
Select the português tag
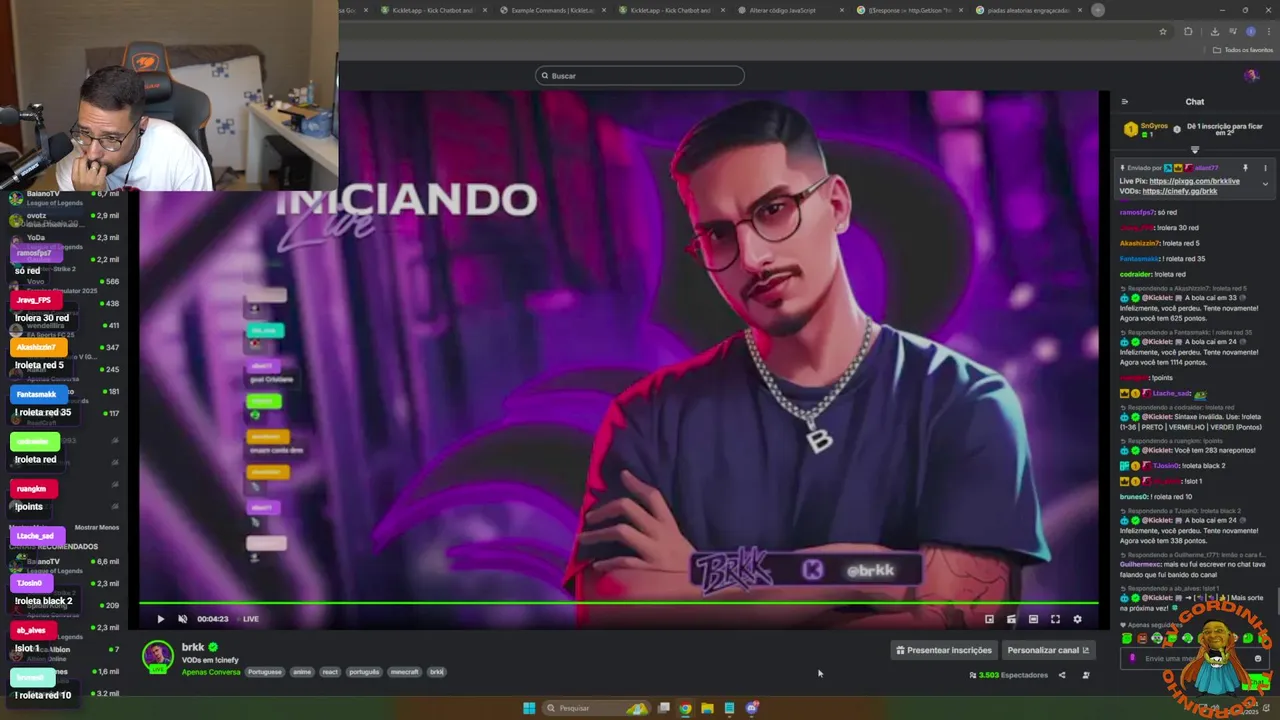(364, 672)
